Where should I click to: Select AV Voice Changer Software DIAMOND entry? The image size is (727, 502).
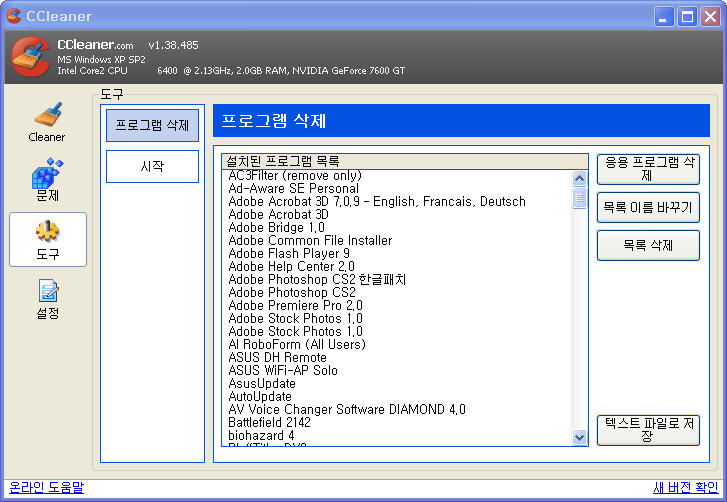(x=347, y=409)
